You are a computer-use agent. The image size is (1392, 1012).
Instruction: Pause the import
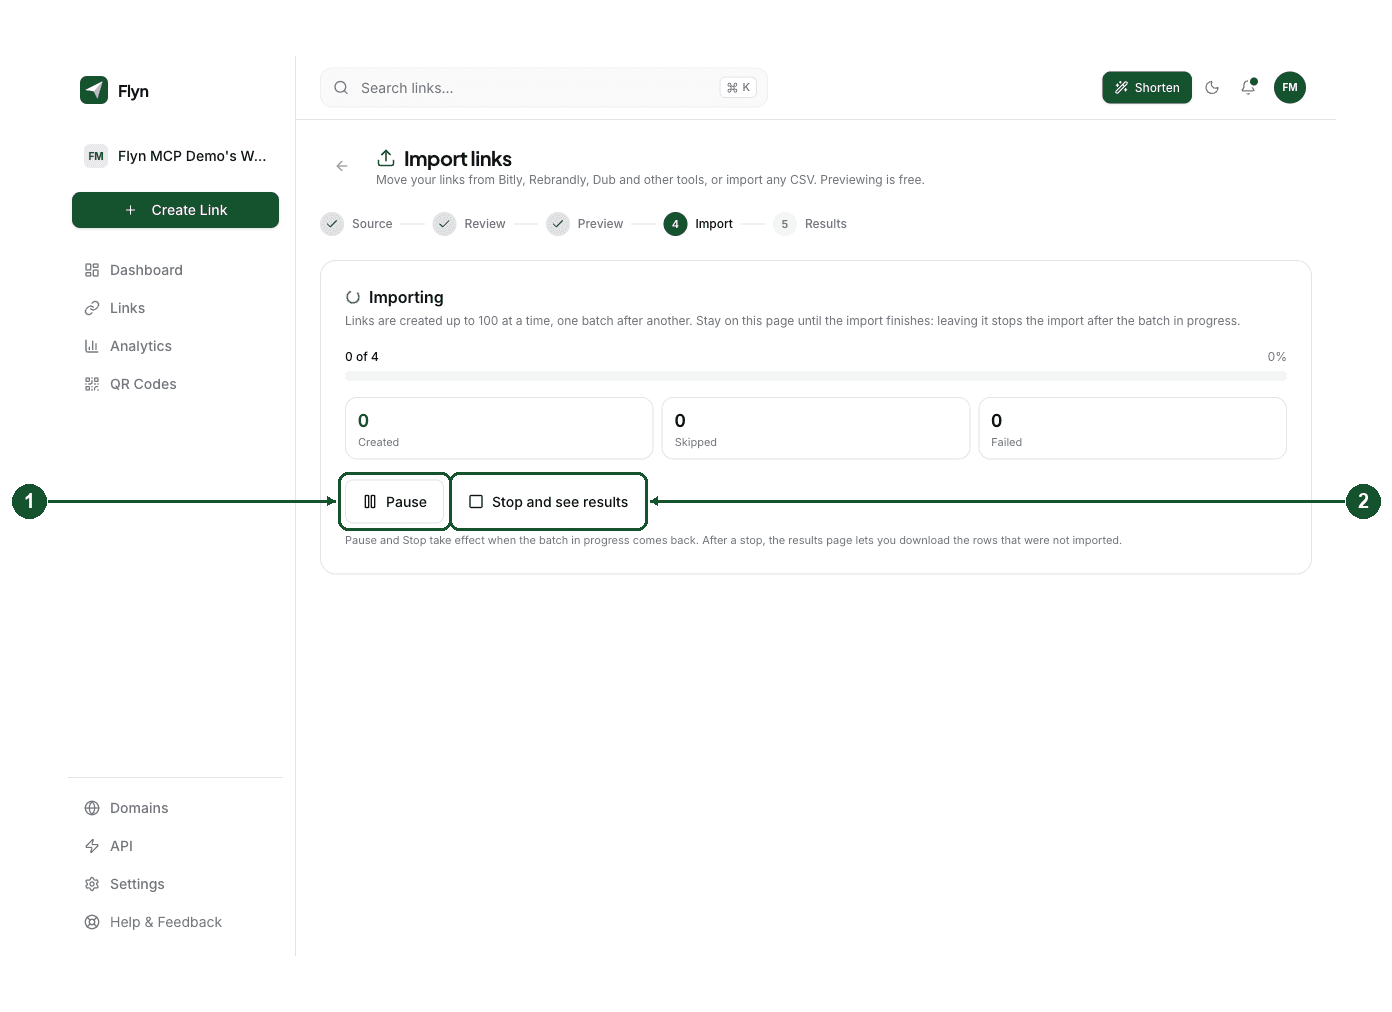[x=395, y=502]
